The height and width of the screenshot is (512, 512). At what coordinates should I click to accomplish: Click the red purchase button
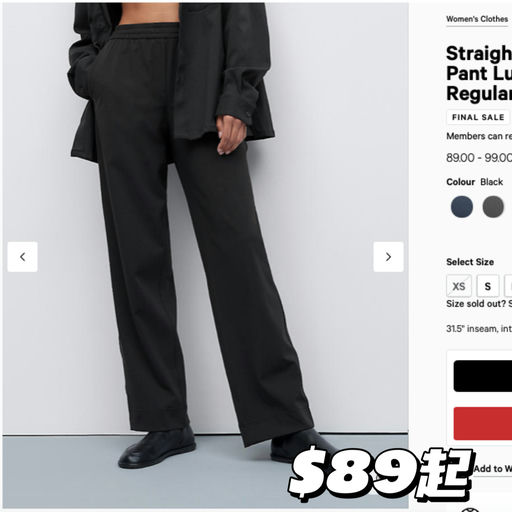[483, 423]
